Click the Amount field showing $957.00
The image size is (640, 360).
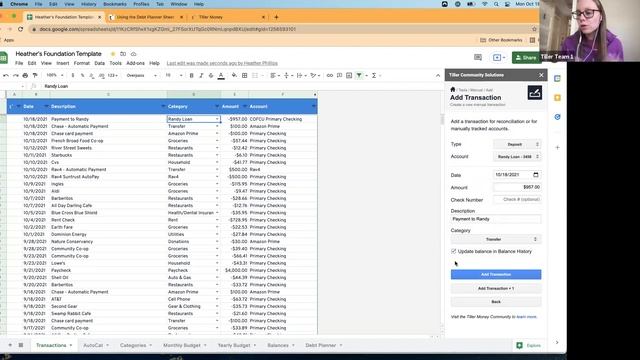(x=517, y=187)
